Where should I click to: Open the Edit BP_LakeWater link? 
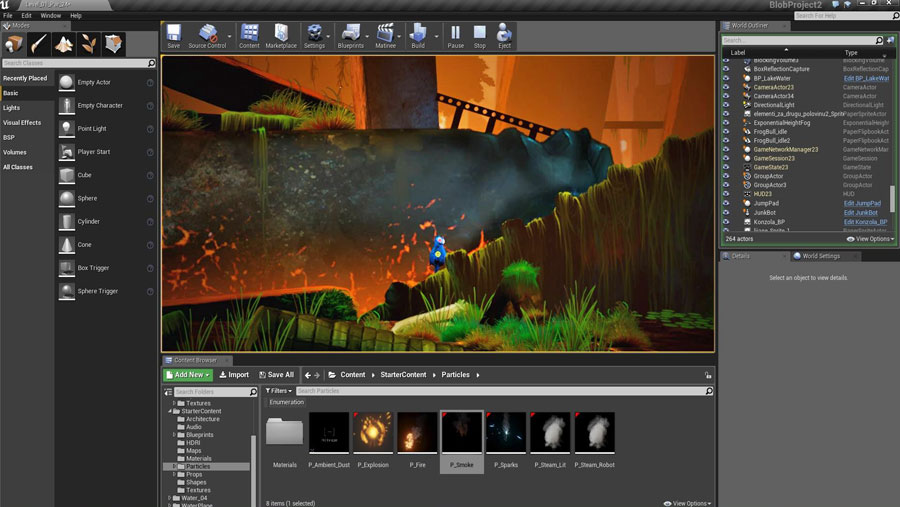(866, 78)
